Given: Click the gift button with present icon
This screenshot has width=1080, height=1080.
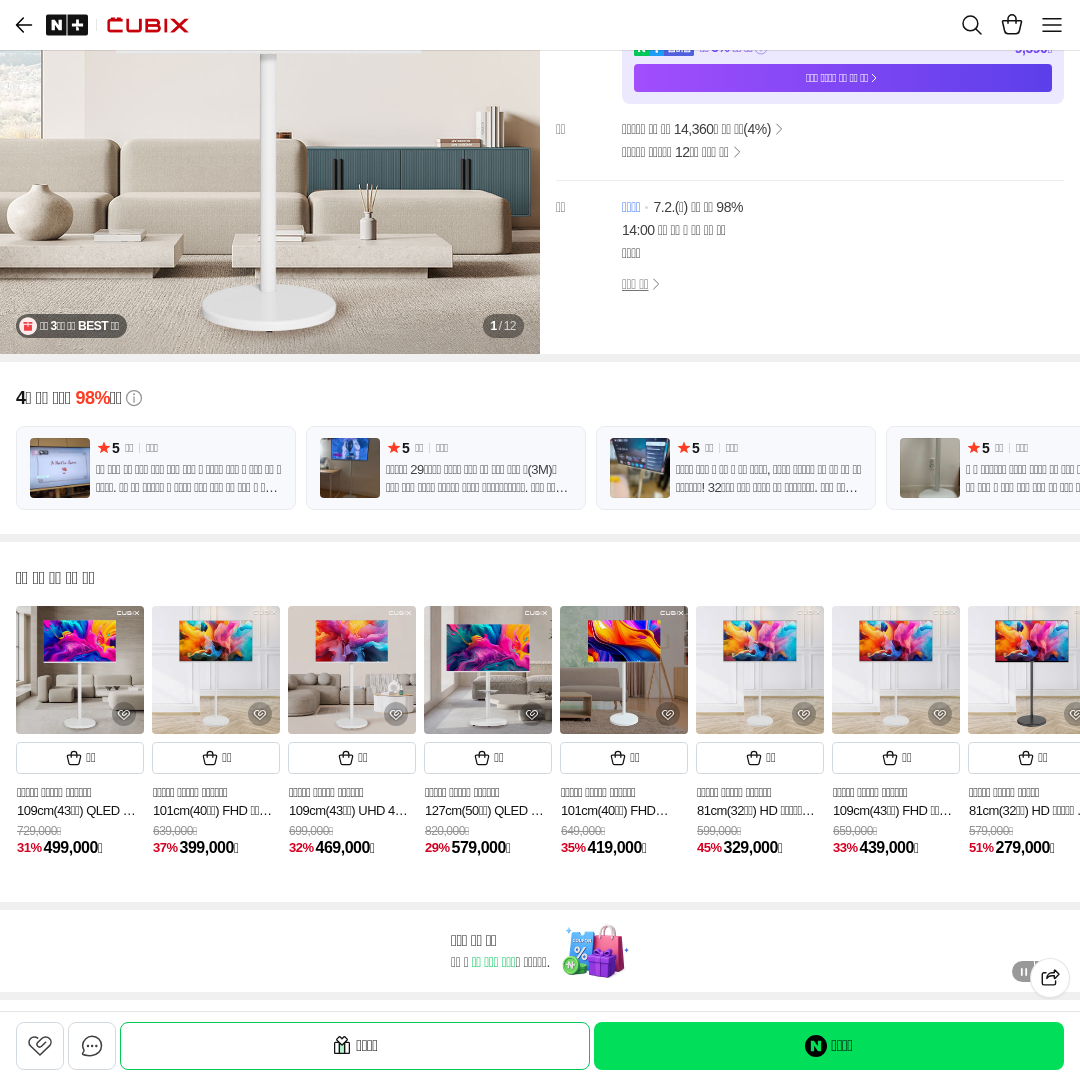Looking at the screenshot, I should click(x=355, y=1046).
